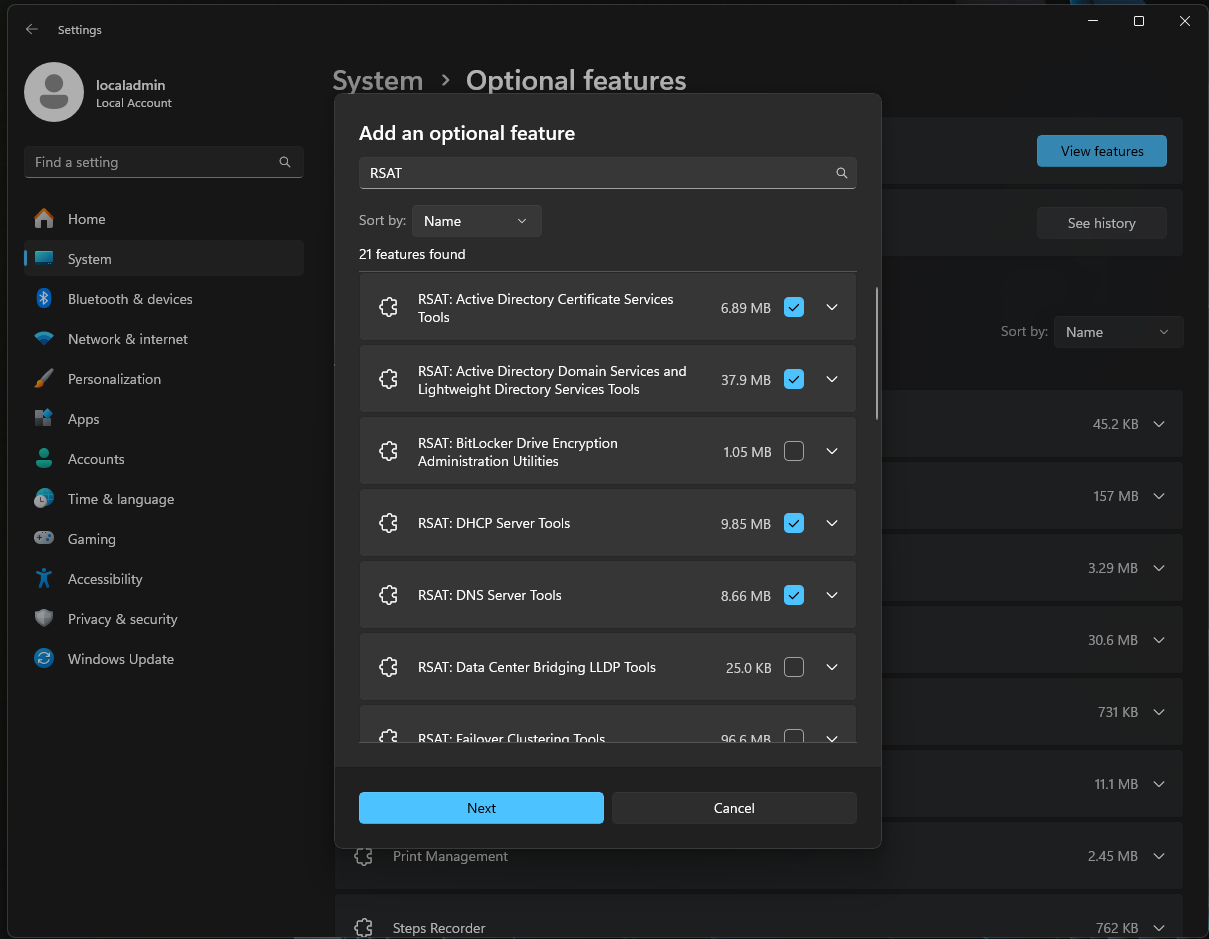Open the dialog's Sort by Name dropdown
This screenshot has height=939, width=1209.
tap(476, 221)
